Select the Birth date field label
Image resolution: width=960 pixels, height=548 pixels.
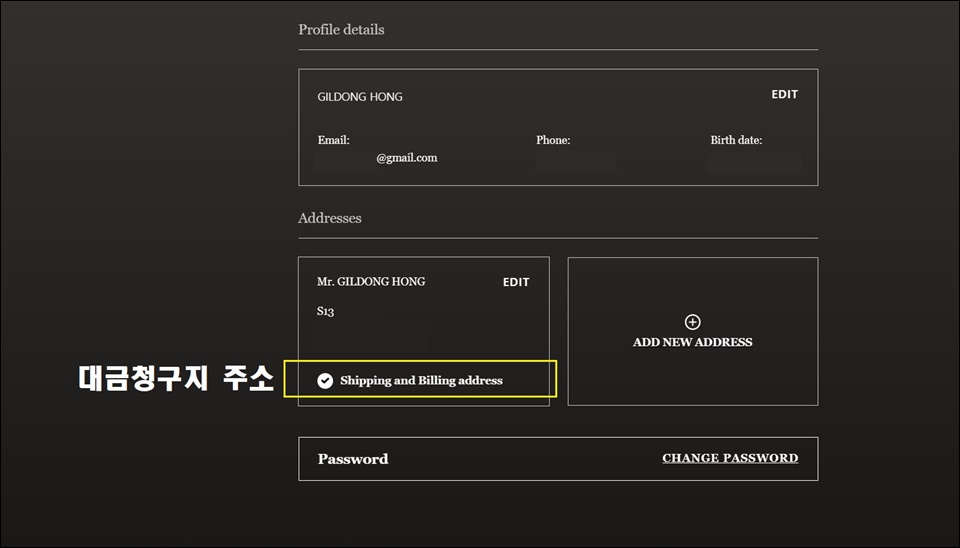click(736, 140)
